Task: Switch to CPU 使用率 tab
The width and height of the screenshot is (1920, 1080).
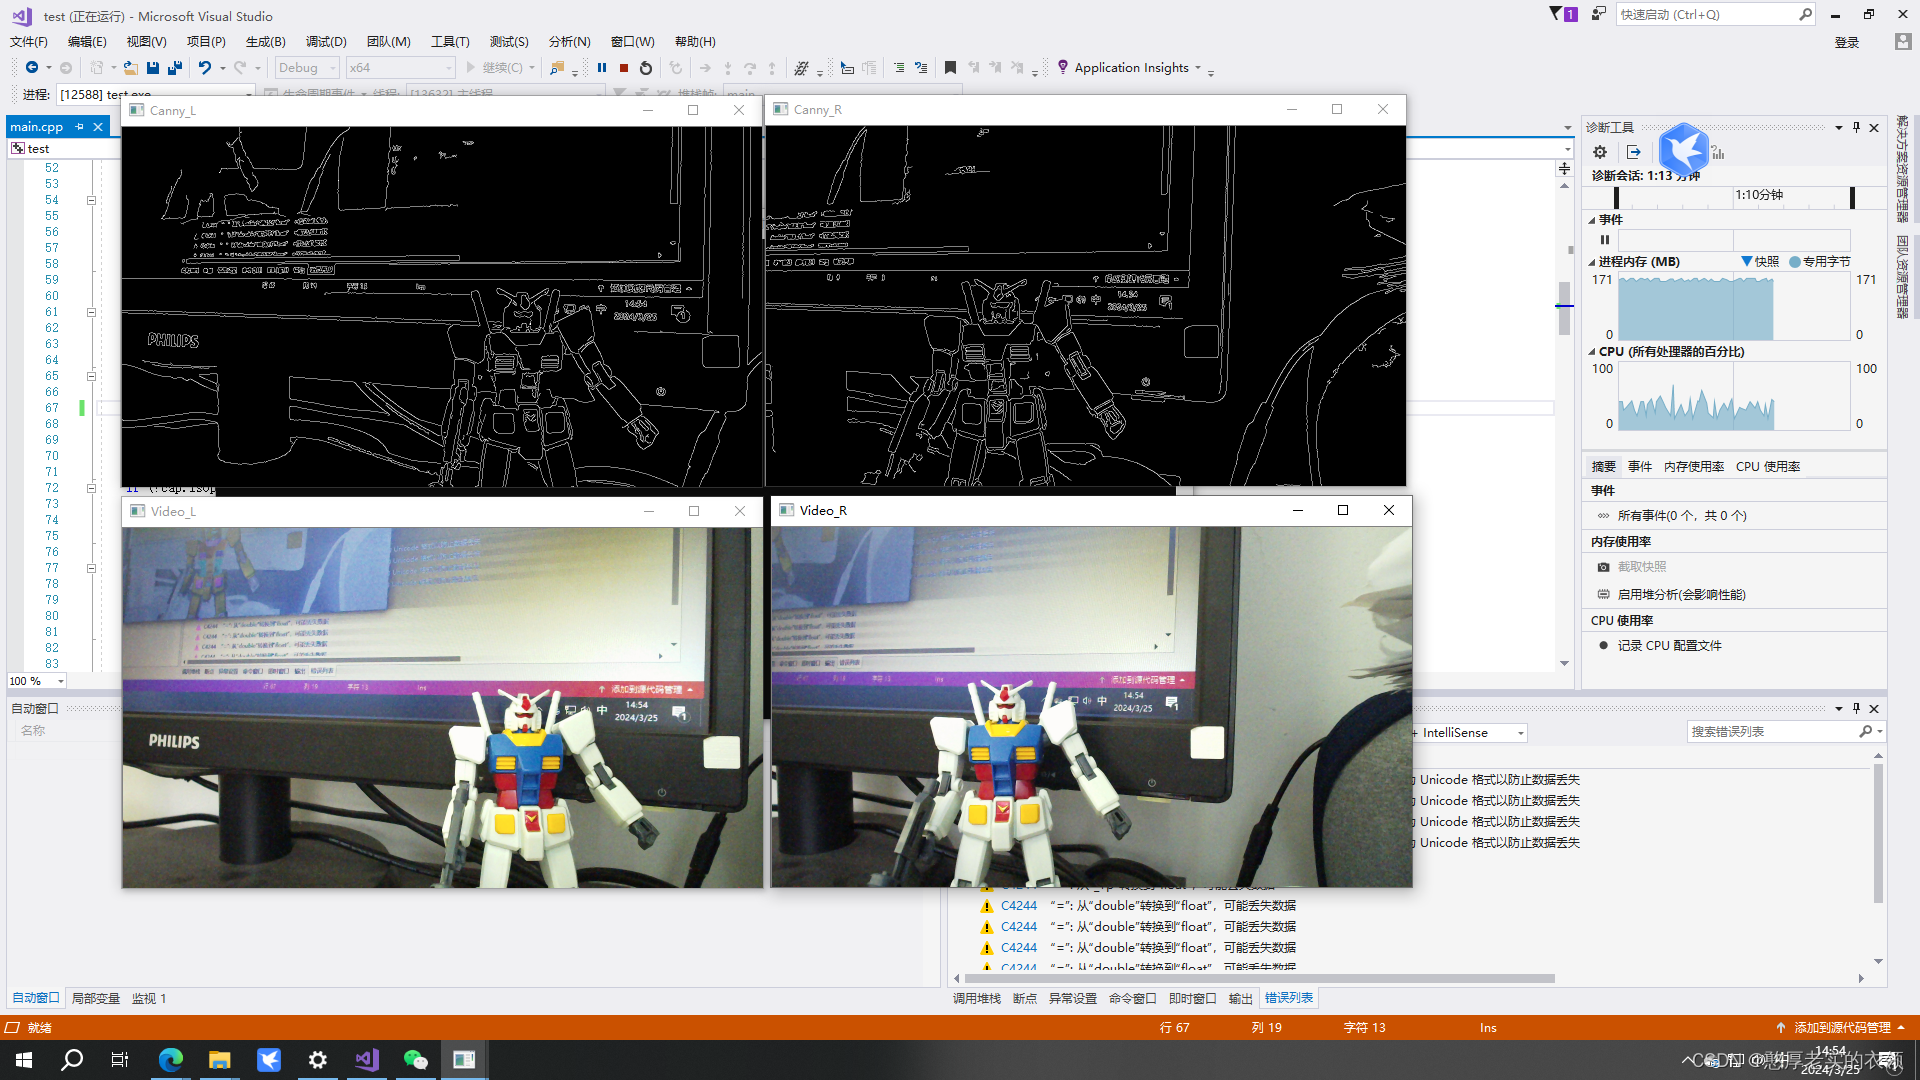Action: (x=1767, y=466)
